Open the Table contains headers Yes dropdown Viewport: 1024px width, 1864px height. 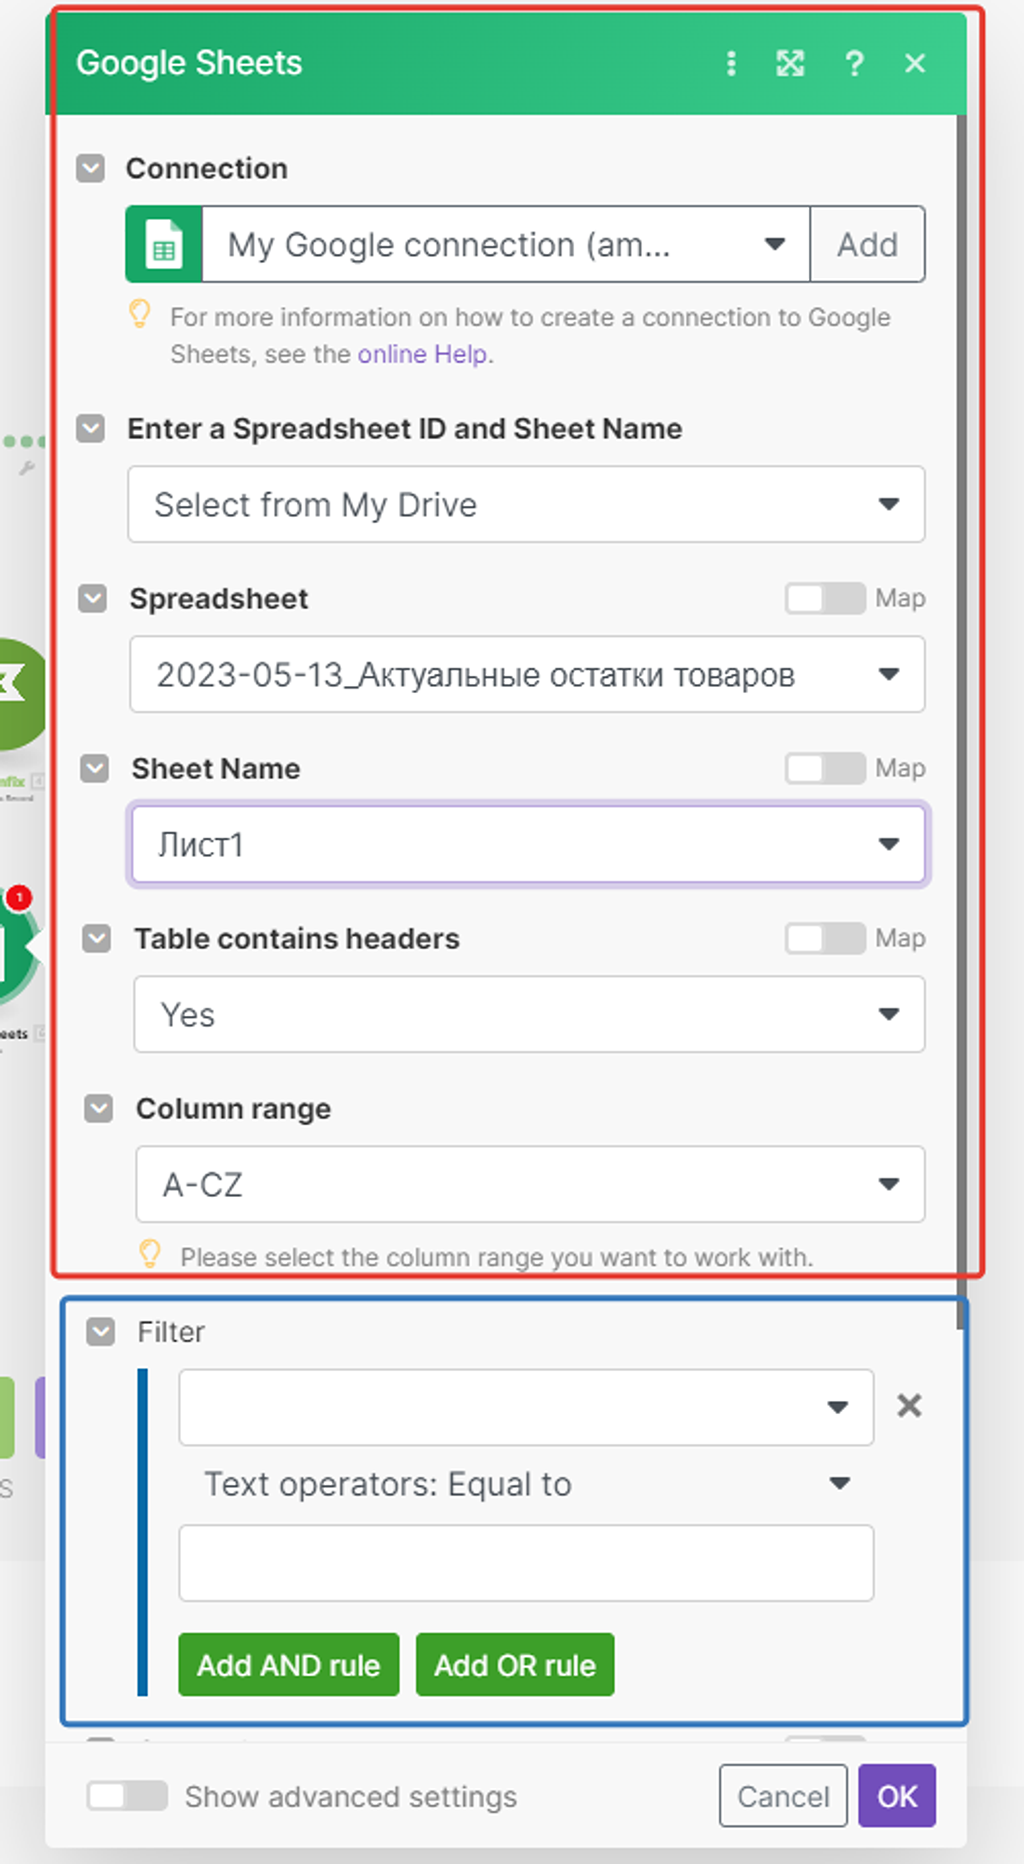529,1014
